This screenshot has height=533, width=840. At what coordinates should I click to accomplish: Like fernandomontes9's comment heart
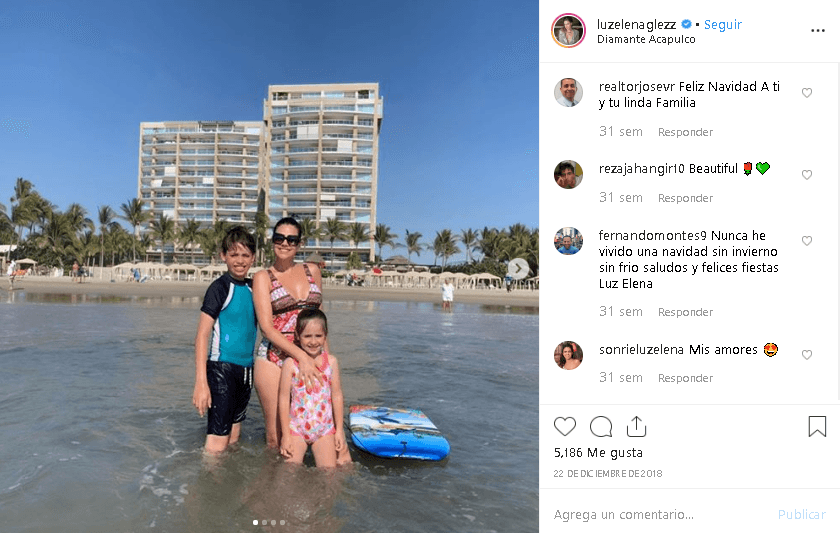coord(807,241)
